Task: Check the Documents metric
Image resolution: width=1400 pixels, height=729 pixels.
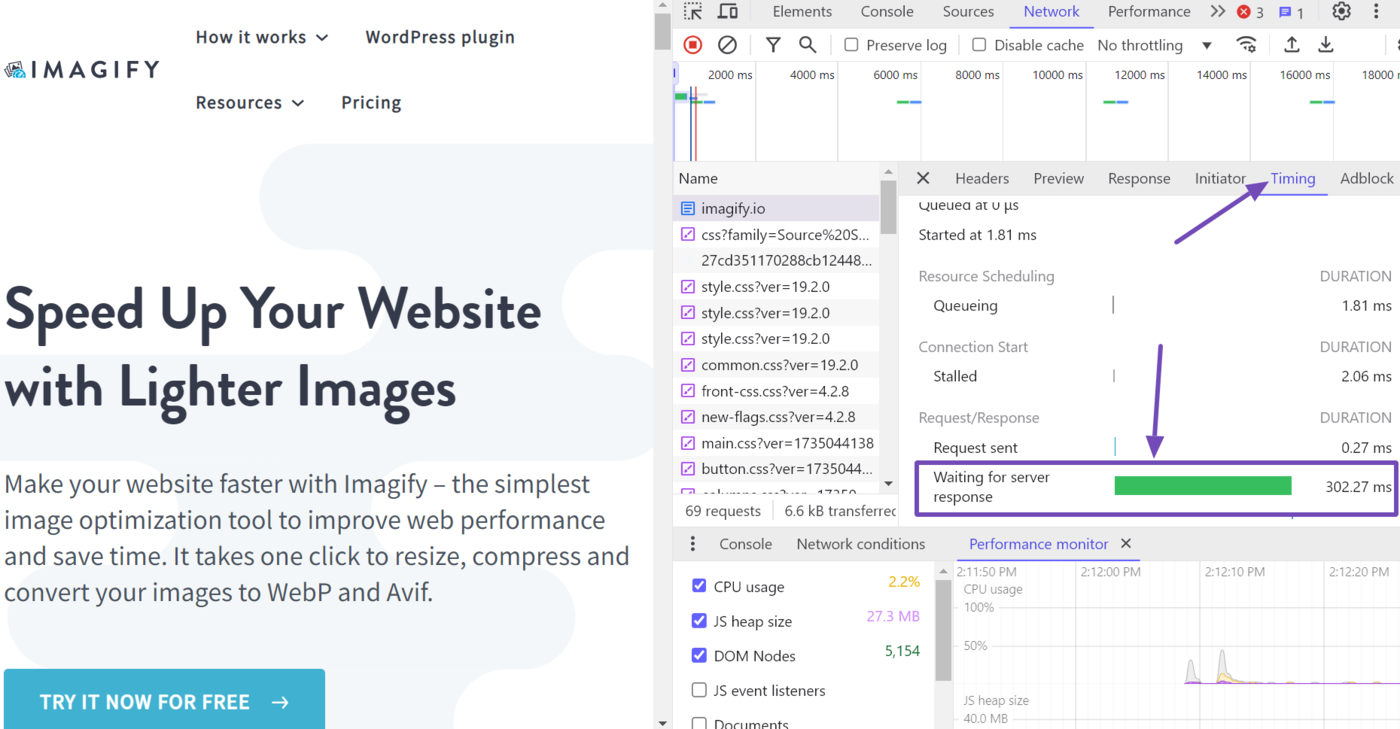Action: click(699, 723)
